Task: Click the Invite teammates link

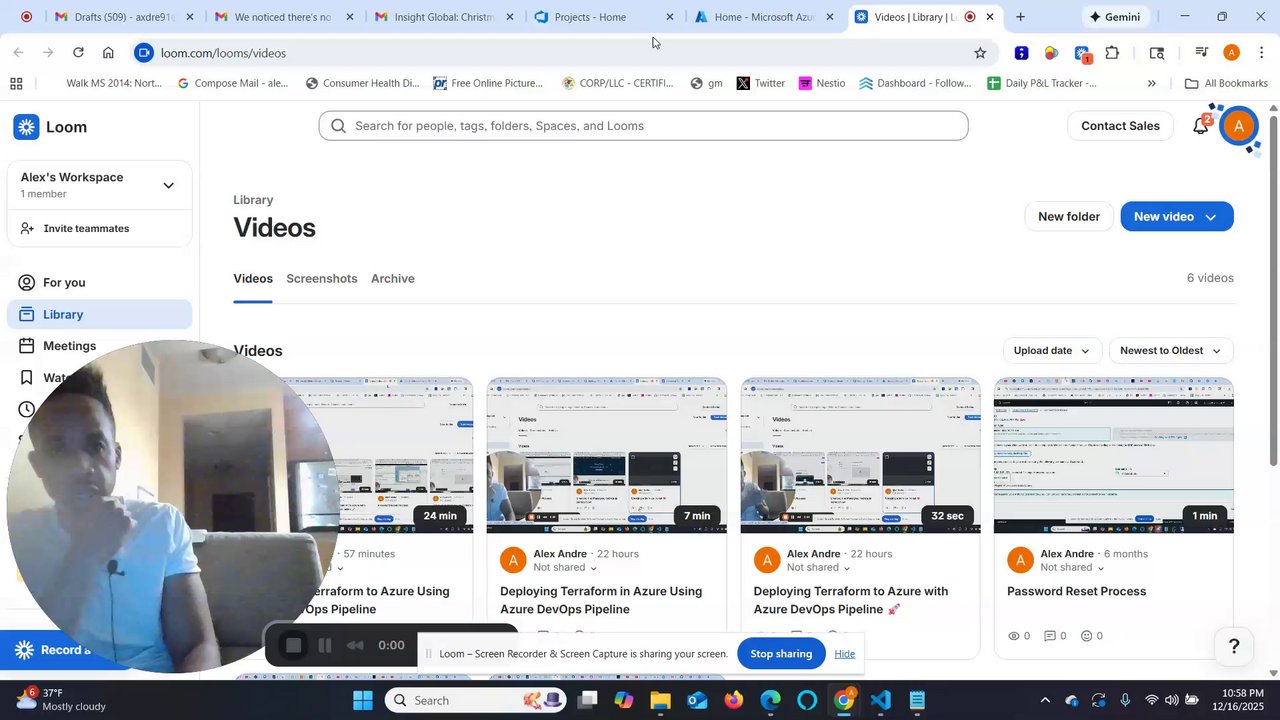Action: click(x=86, y=228)
